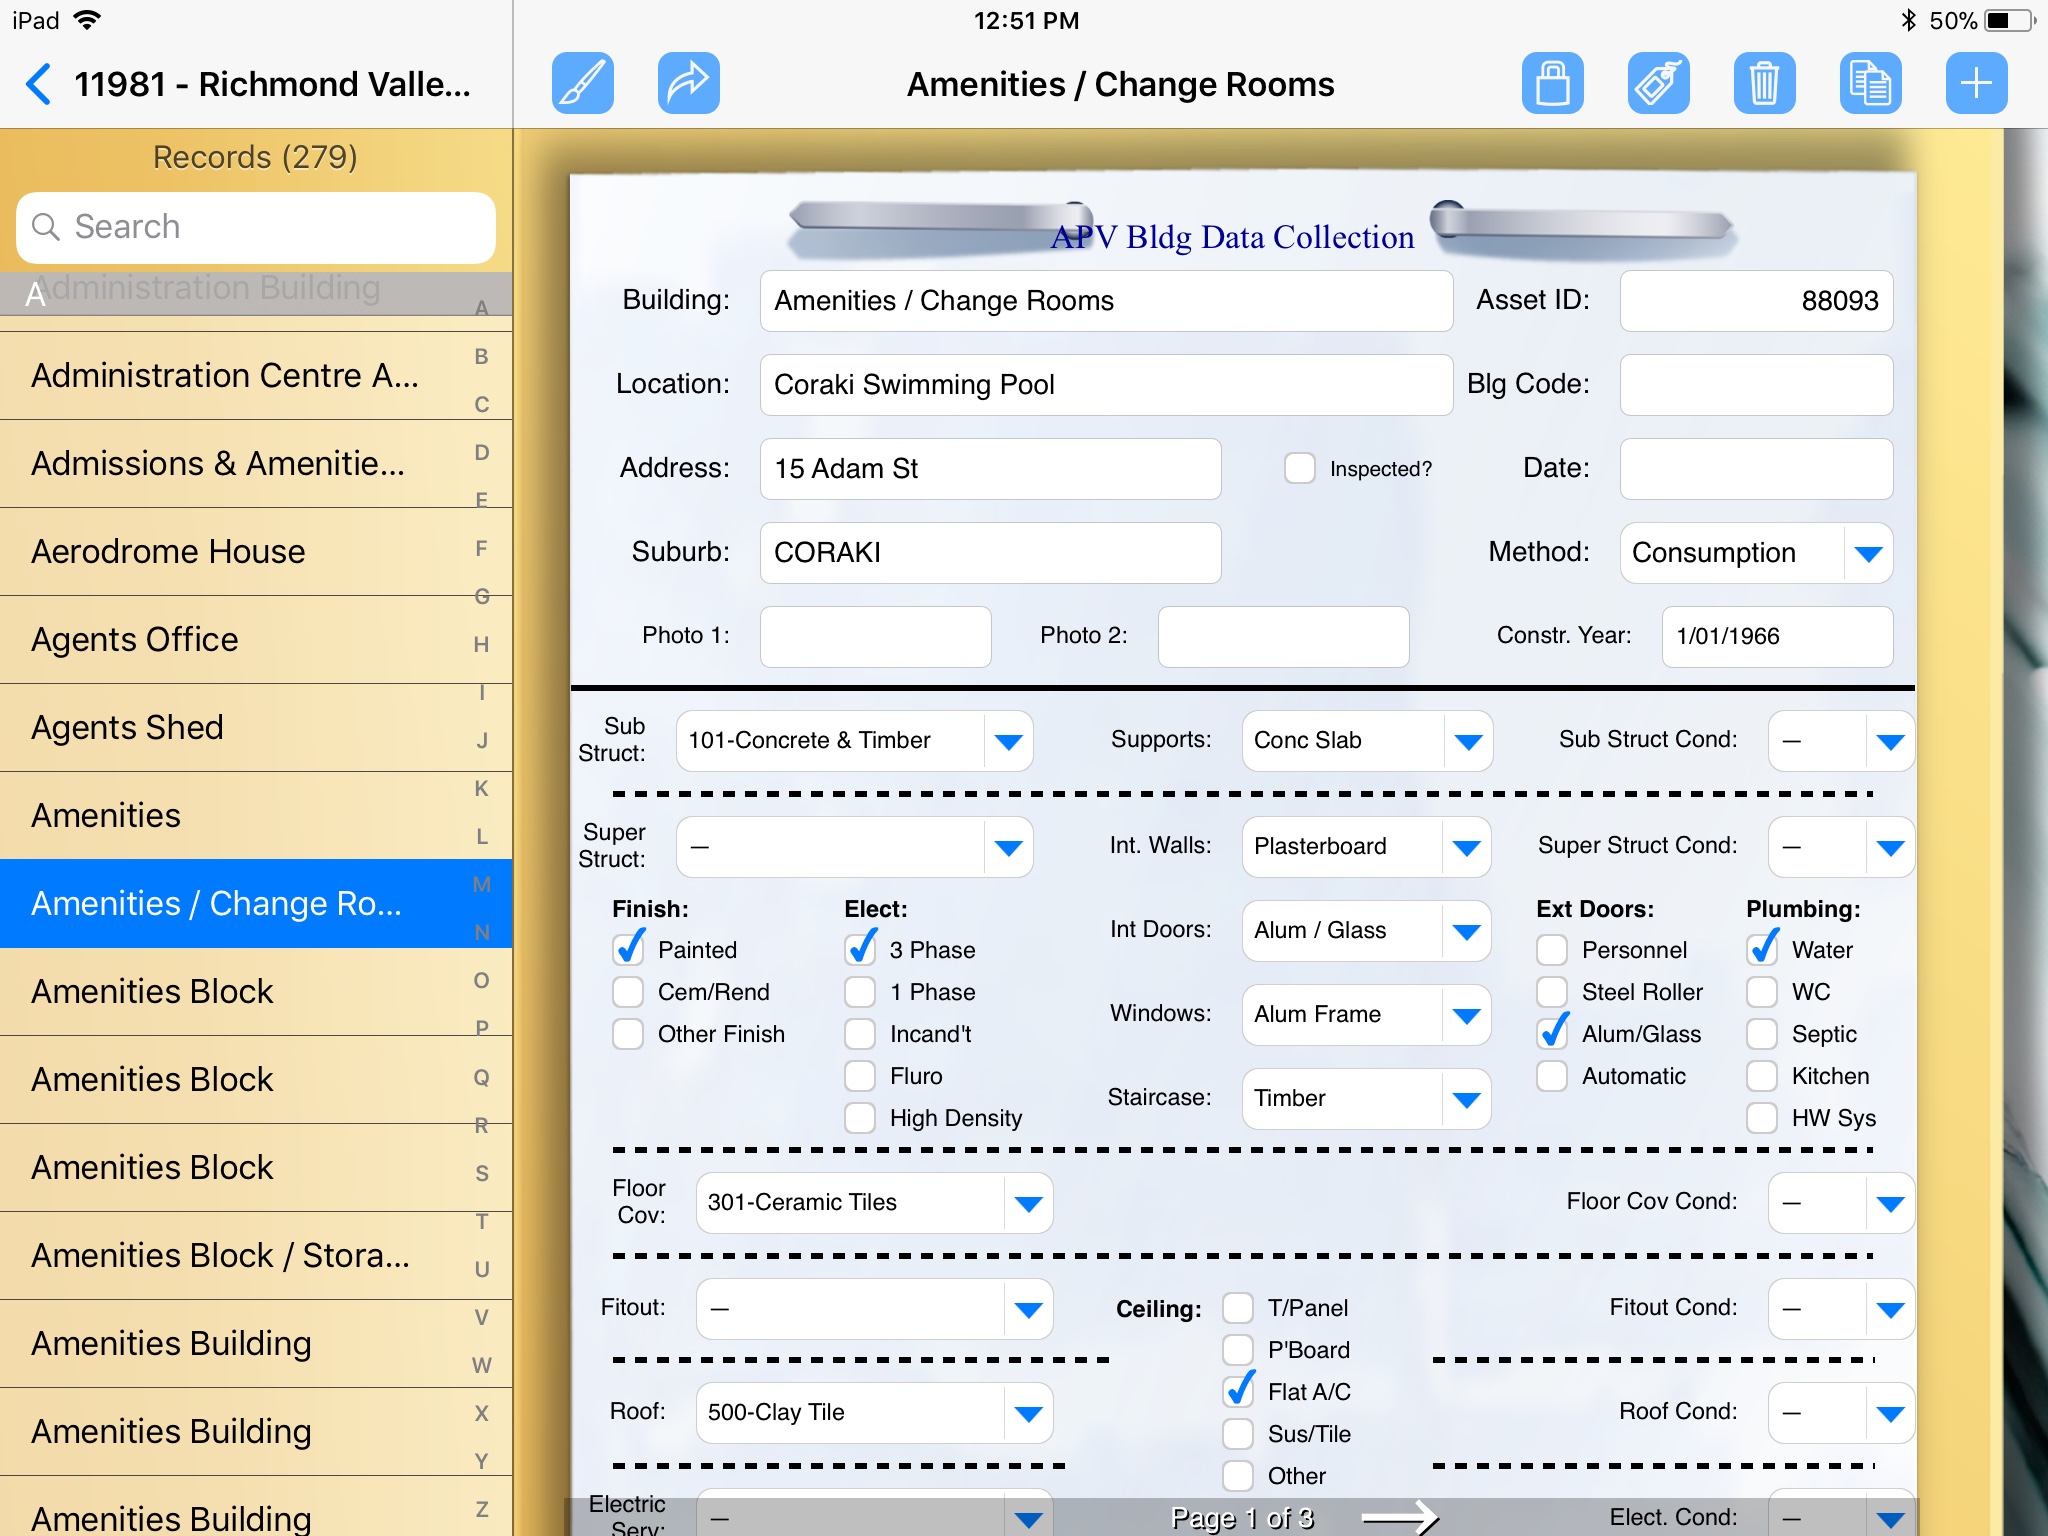Image resolution: width=2048 pixels, height=1536 pixels.
Task: Check the Cem/Rend finish box
Action: tap(628, 992)
